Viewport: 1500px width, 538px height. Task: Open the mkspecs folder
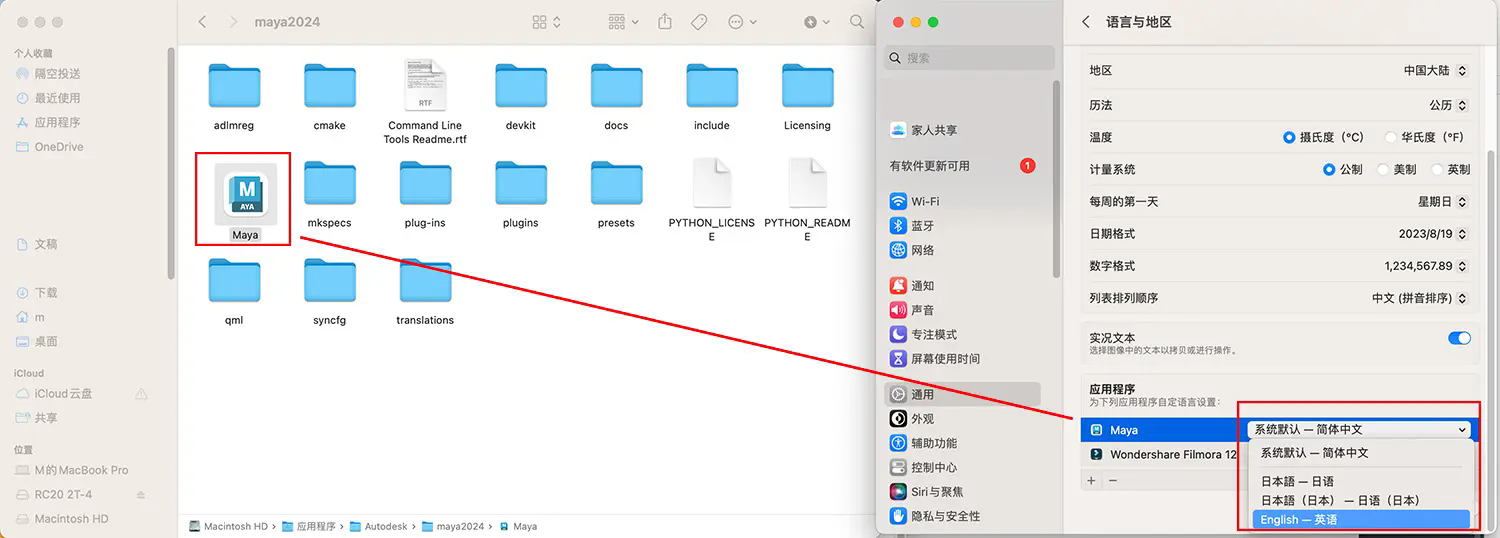330,184
